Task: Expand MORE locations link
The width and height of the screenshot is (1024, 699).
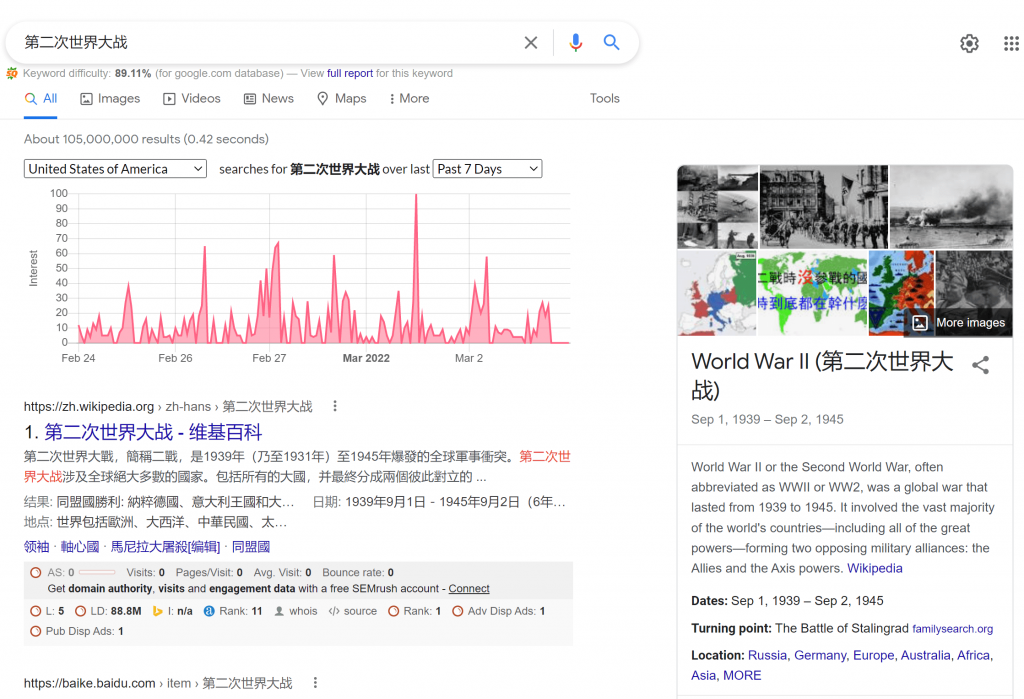Action: (x=742, y=675)
